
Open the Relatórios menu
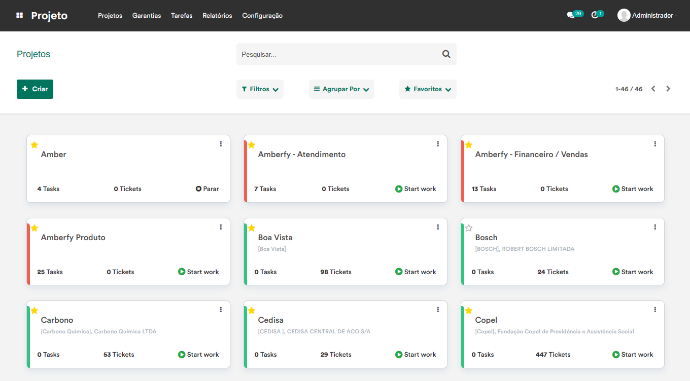coord(217,15)
